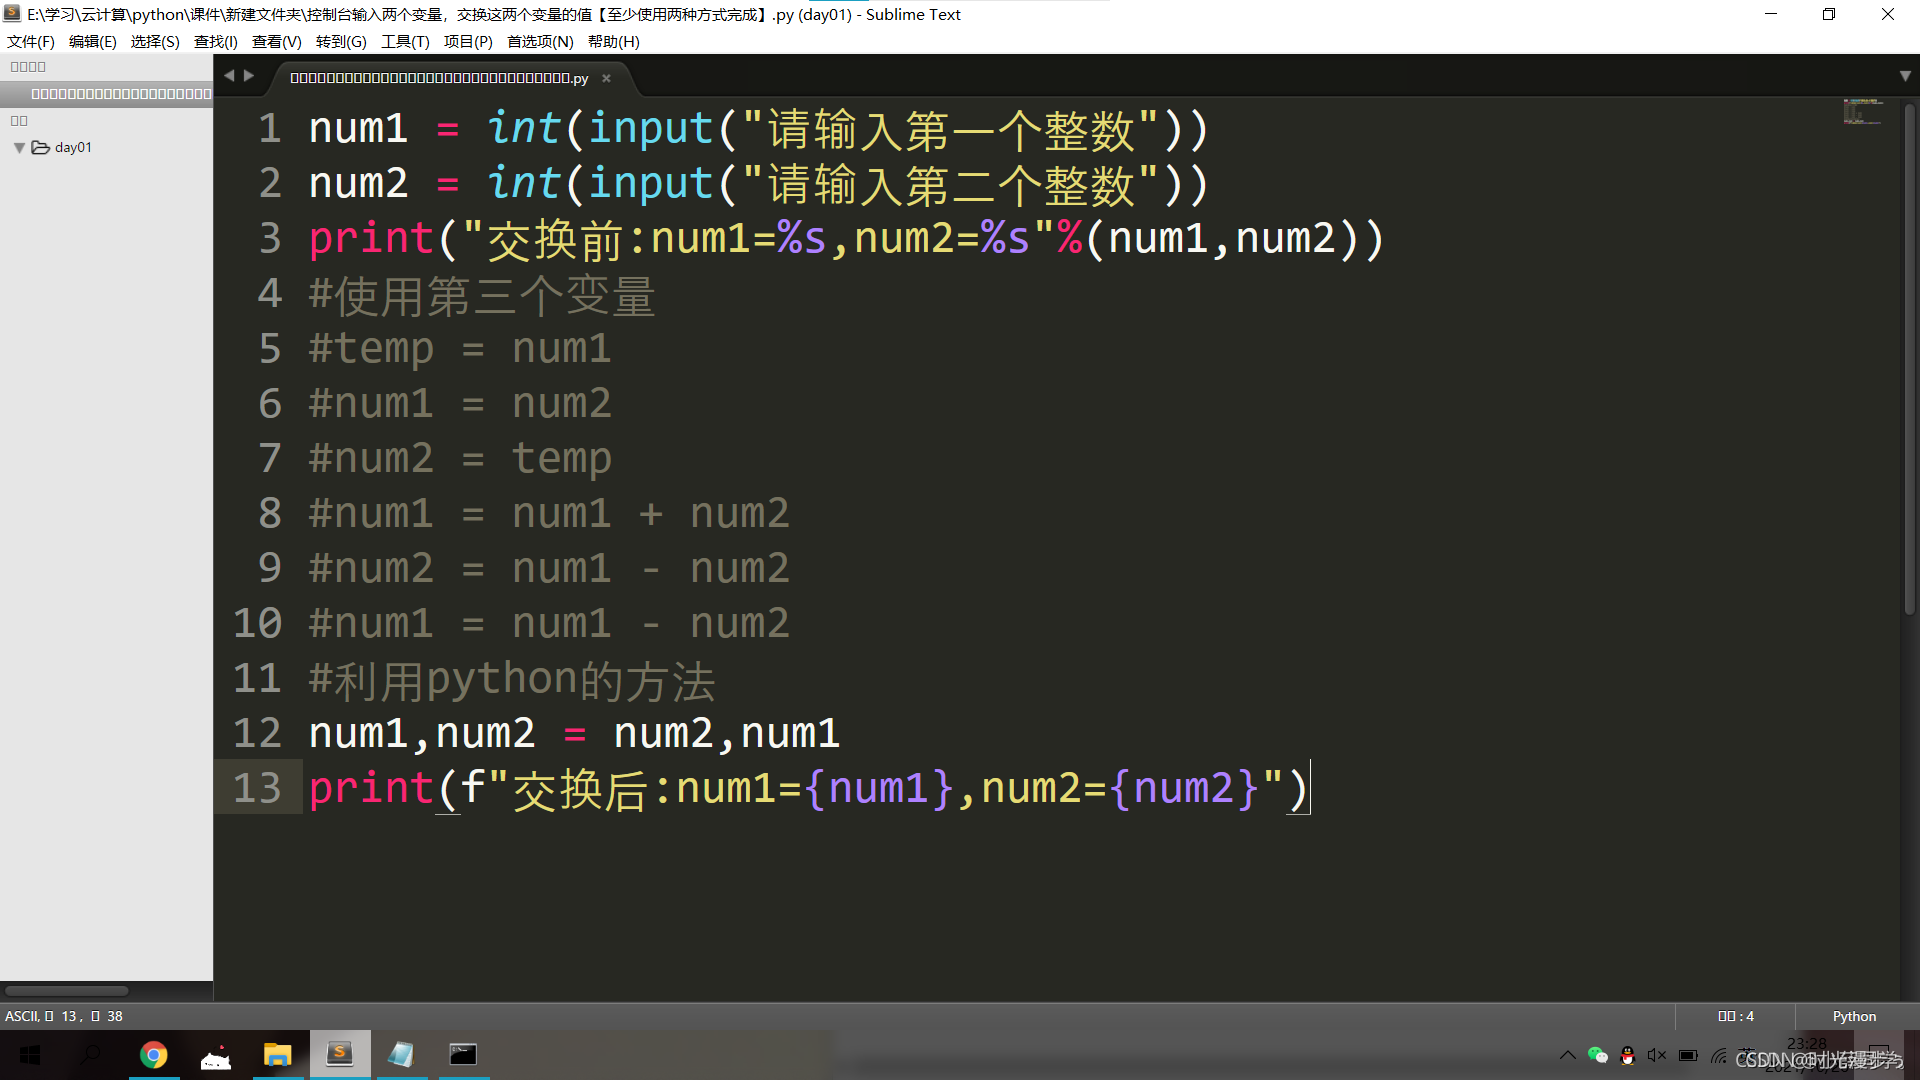Open the 查找(I) menu
The image size is (1920, 1080).
[216, 42]
